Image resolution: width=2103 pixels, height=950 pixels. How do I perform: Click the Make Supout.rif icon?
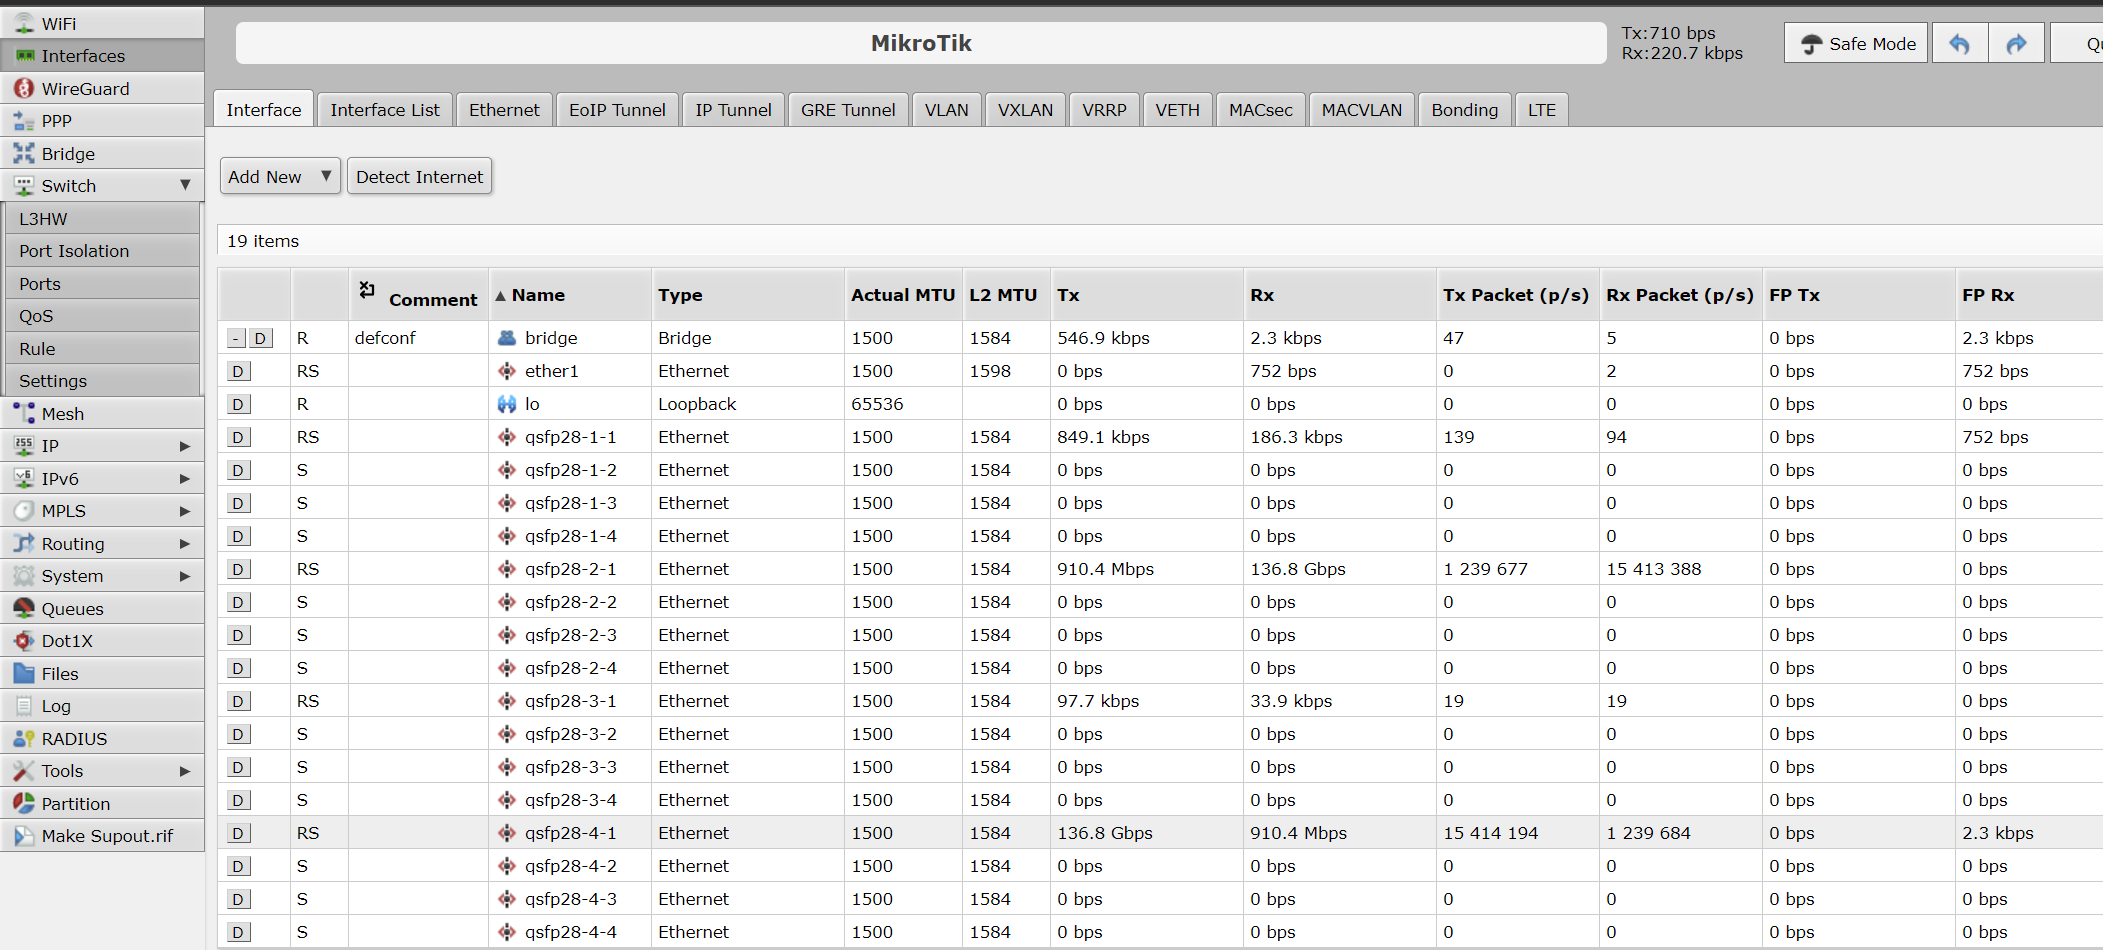pyautogui.click(x=24, y=836)
